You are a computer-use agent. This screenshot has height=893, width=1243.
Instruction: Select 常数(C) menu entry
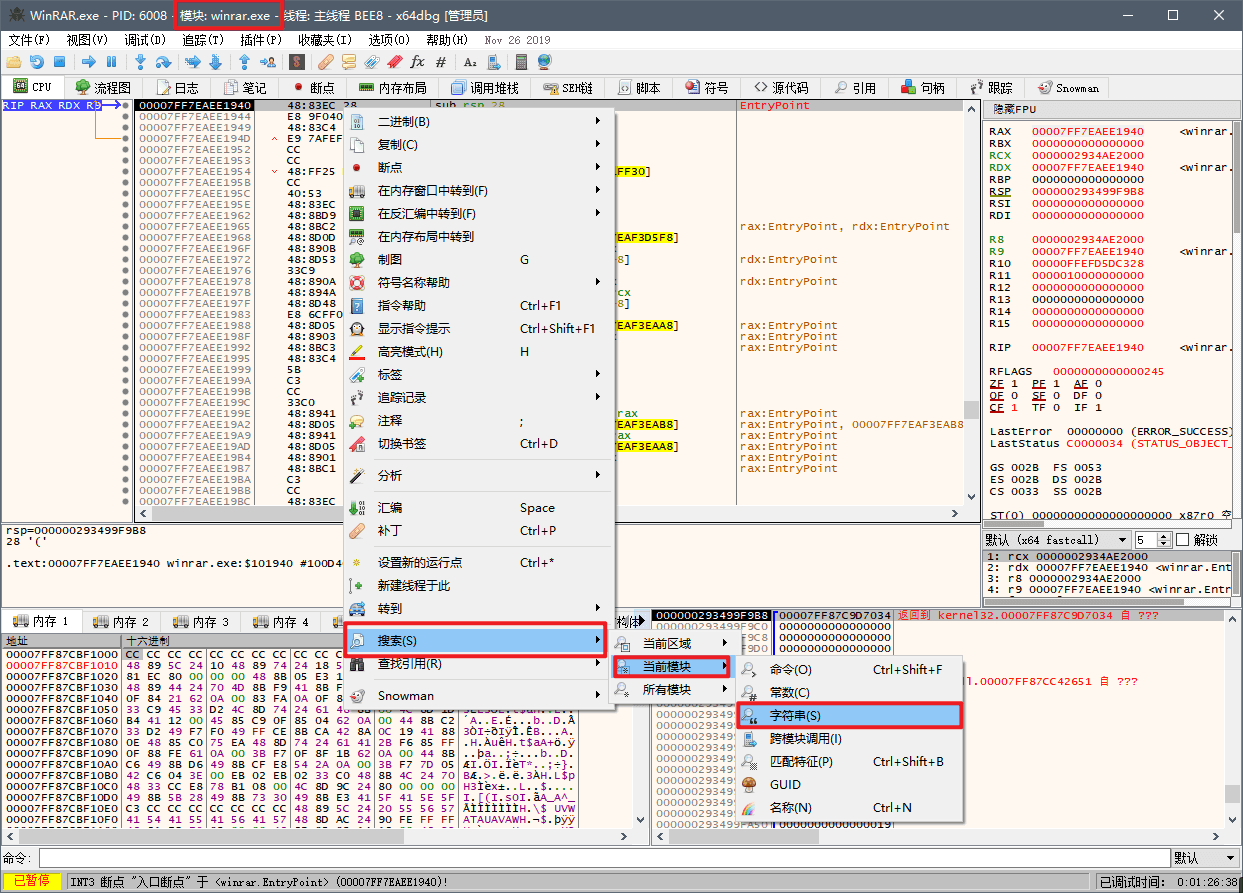850,692
